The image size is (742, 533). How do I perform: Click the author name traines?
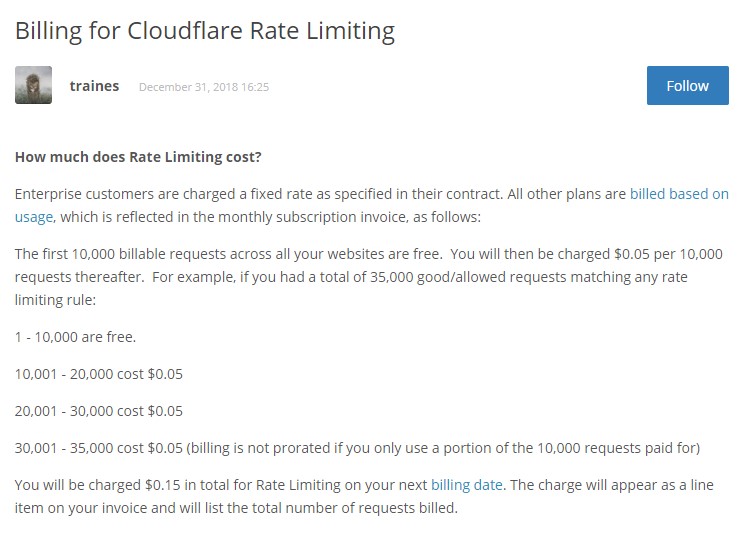[x=94, y=86]
